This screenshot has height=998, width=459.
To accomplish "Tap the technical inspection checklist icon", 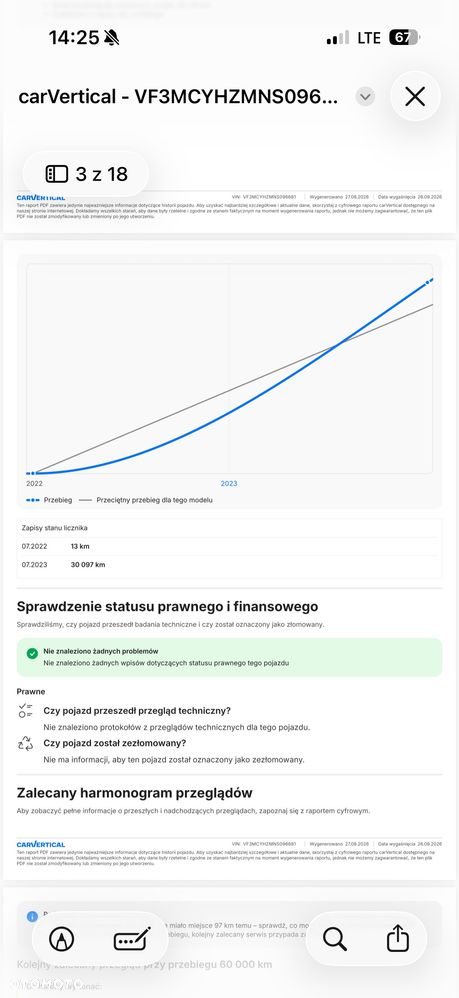I will pos(25,711).
